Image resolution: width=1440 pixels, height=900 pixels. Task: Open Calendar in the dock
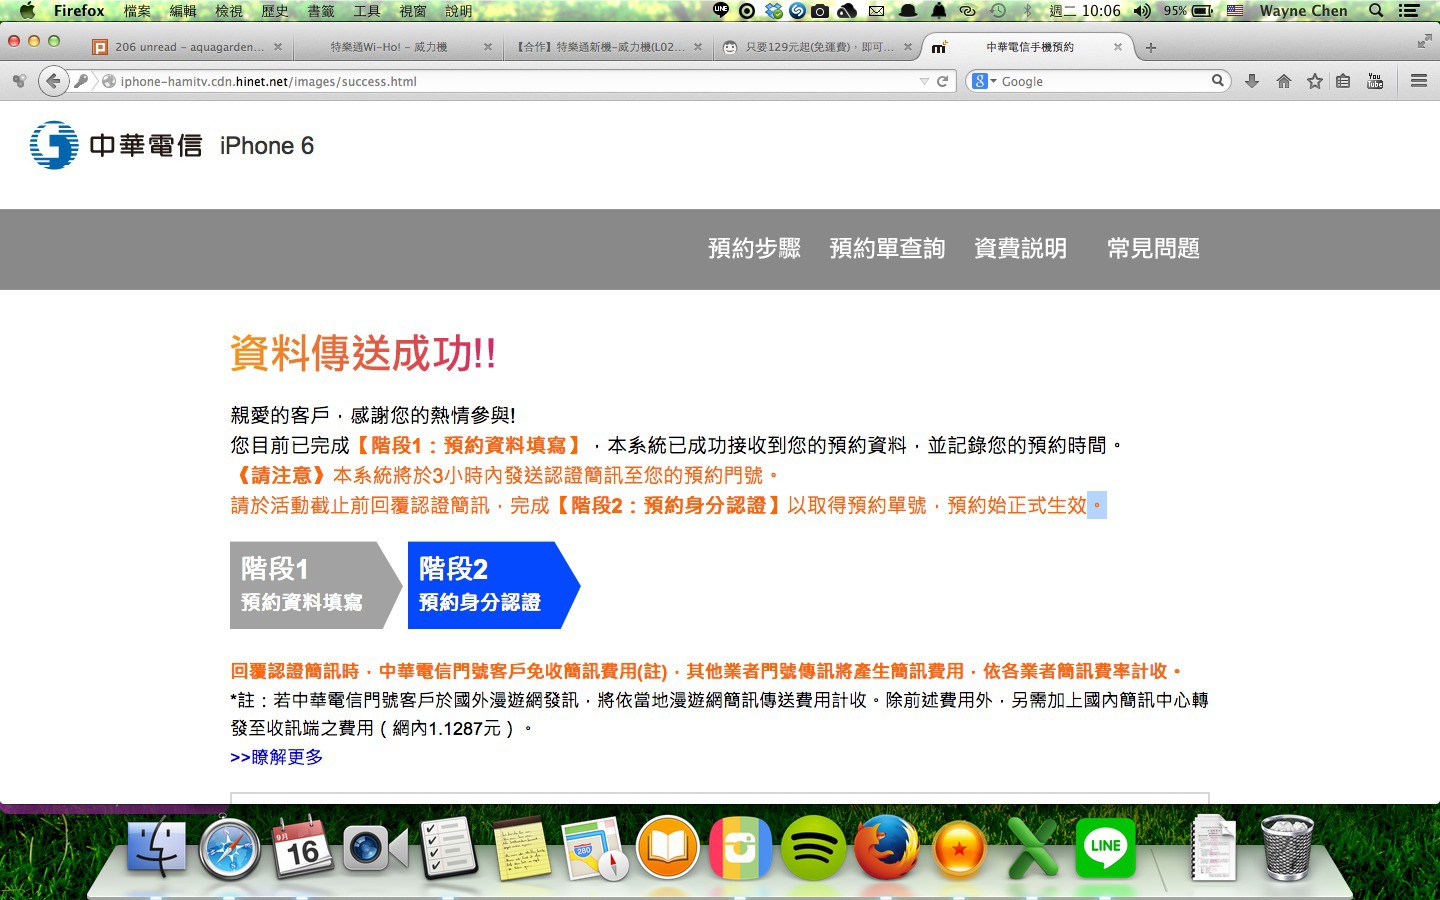pos(302,848)
